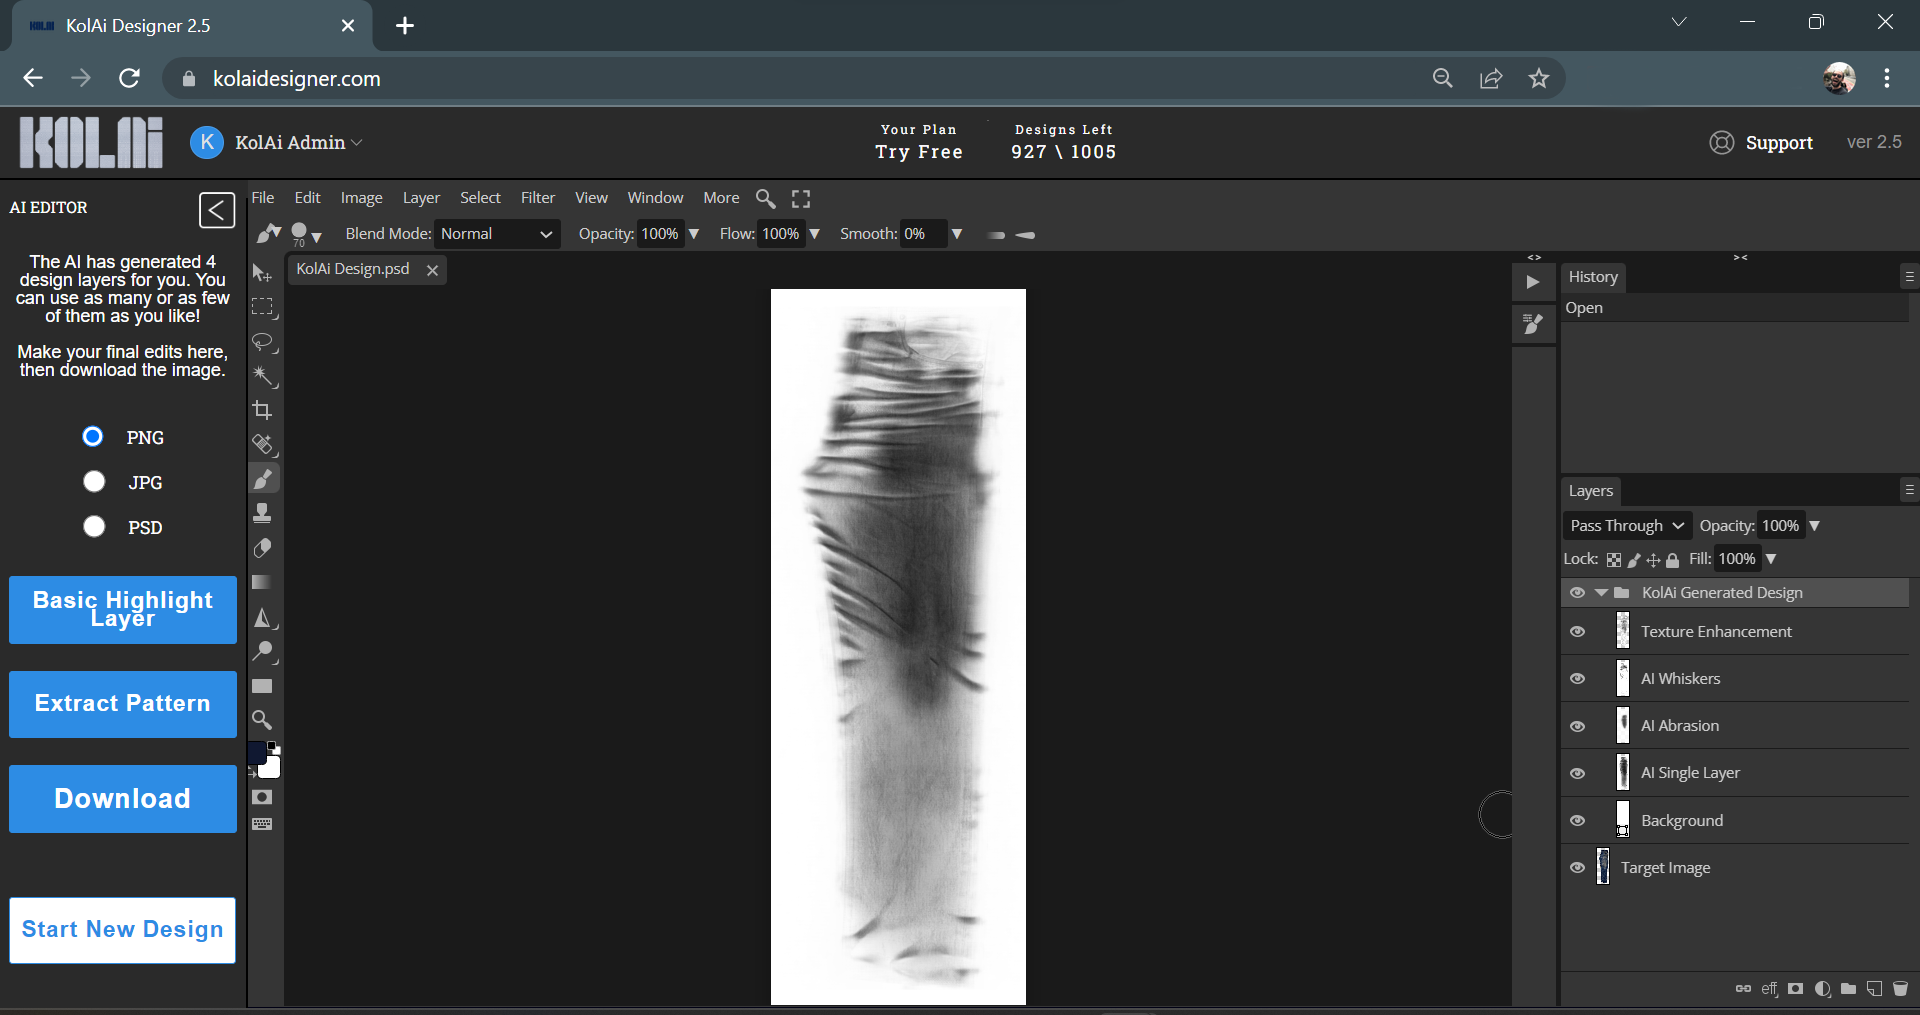1920x1015 pixels.
Task: Select the Lasso tool
Action: 263,342
